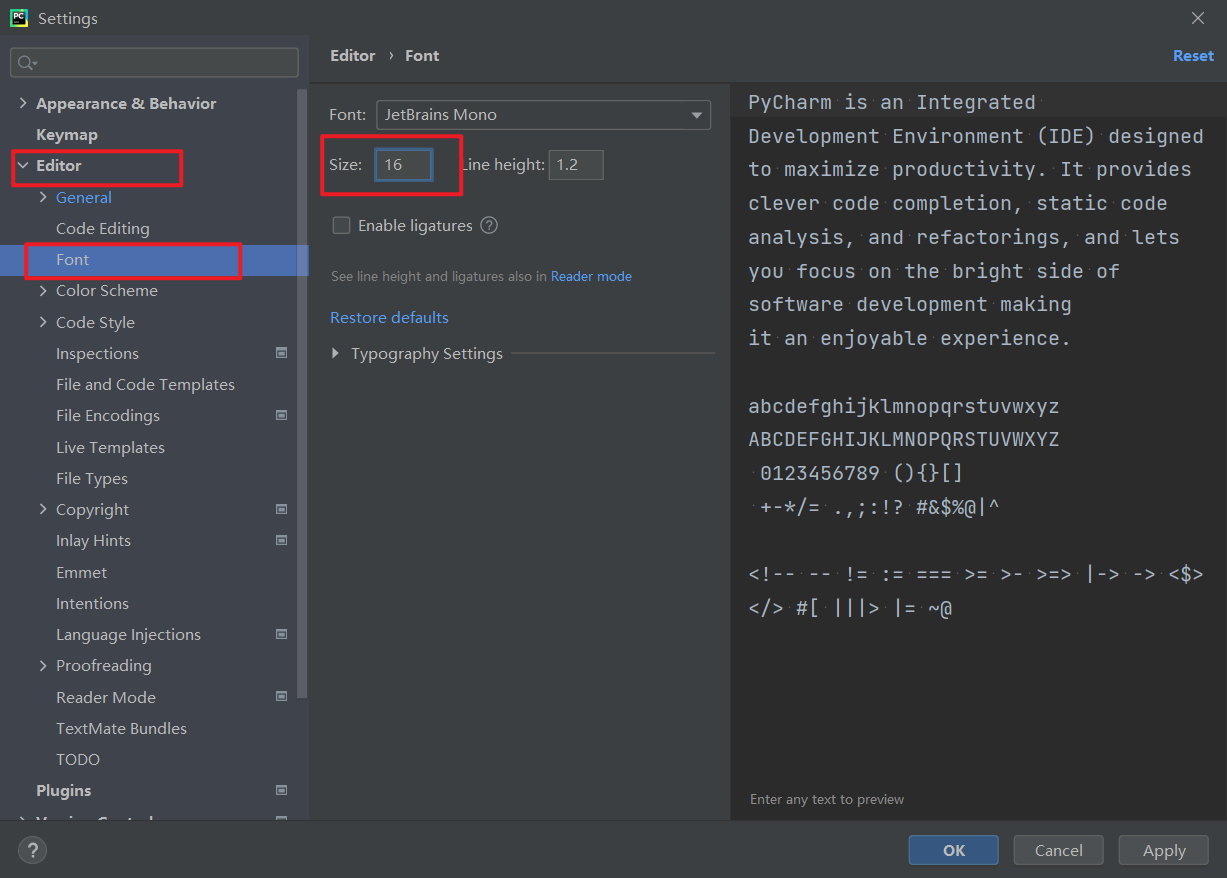The image size is (1227, 878).
Task: Click the help question mark button
Action: 32,851
